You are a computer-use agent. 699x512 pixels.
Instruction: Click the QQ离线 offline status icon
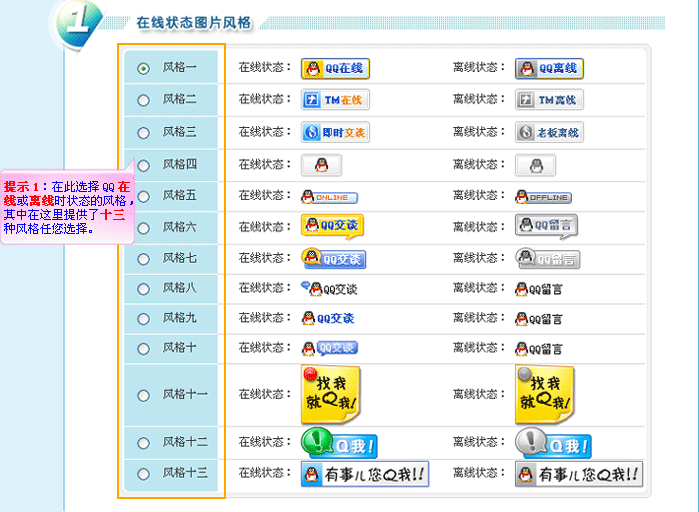pos(549,68)
